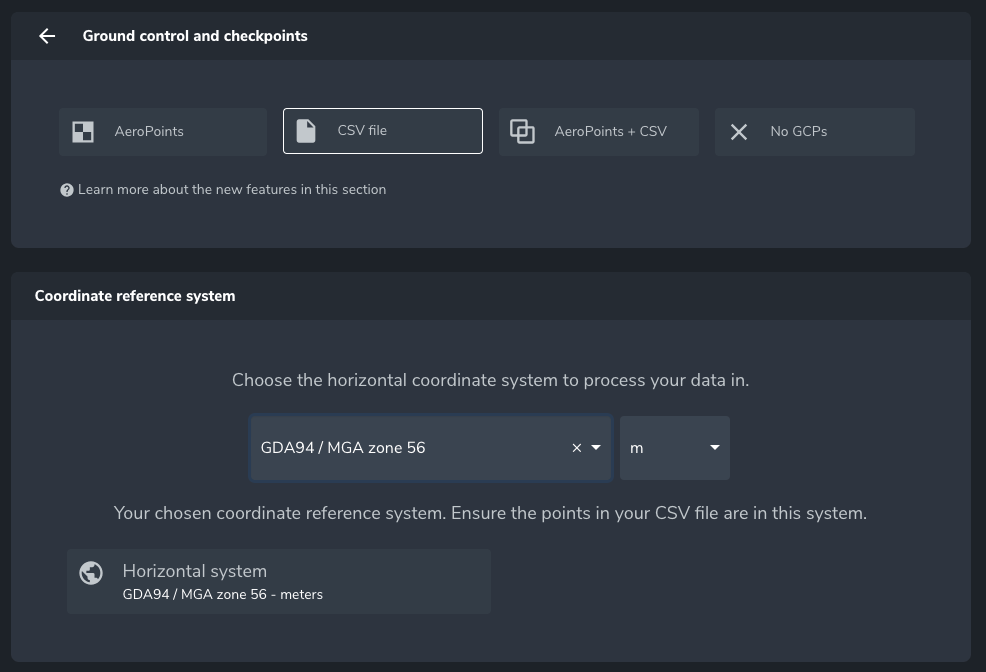Clear the GDA94 / MGA zone 56 selection
Image resolution: width=986 pixels, height=672 pixels.
point(576,448)
